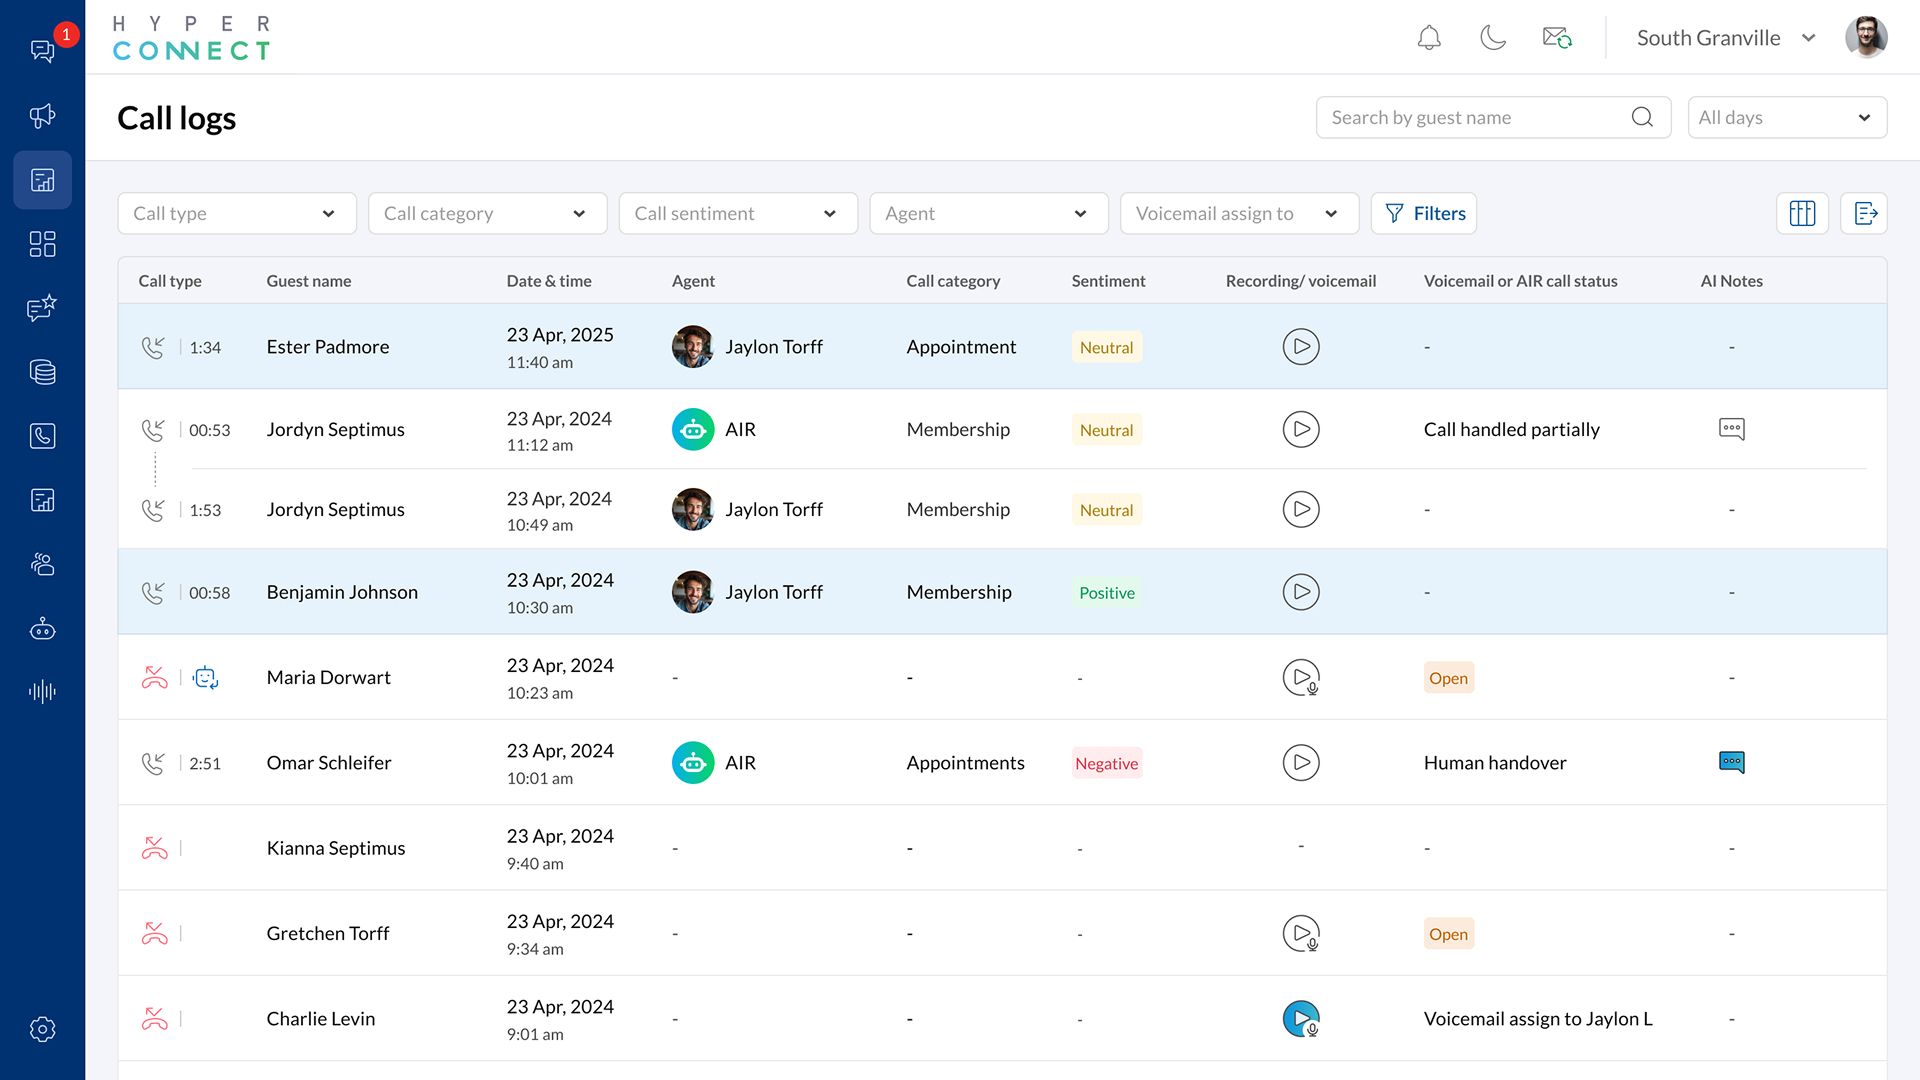Click the audio waveform sidebar icon
The width and height of the screenshot is (1920, 1080).
[42, 692]
